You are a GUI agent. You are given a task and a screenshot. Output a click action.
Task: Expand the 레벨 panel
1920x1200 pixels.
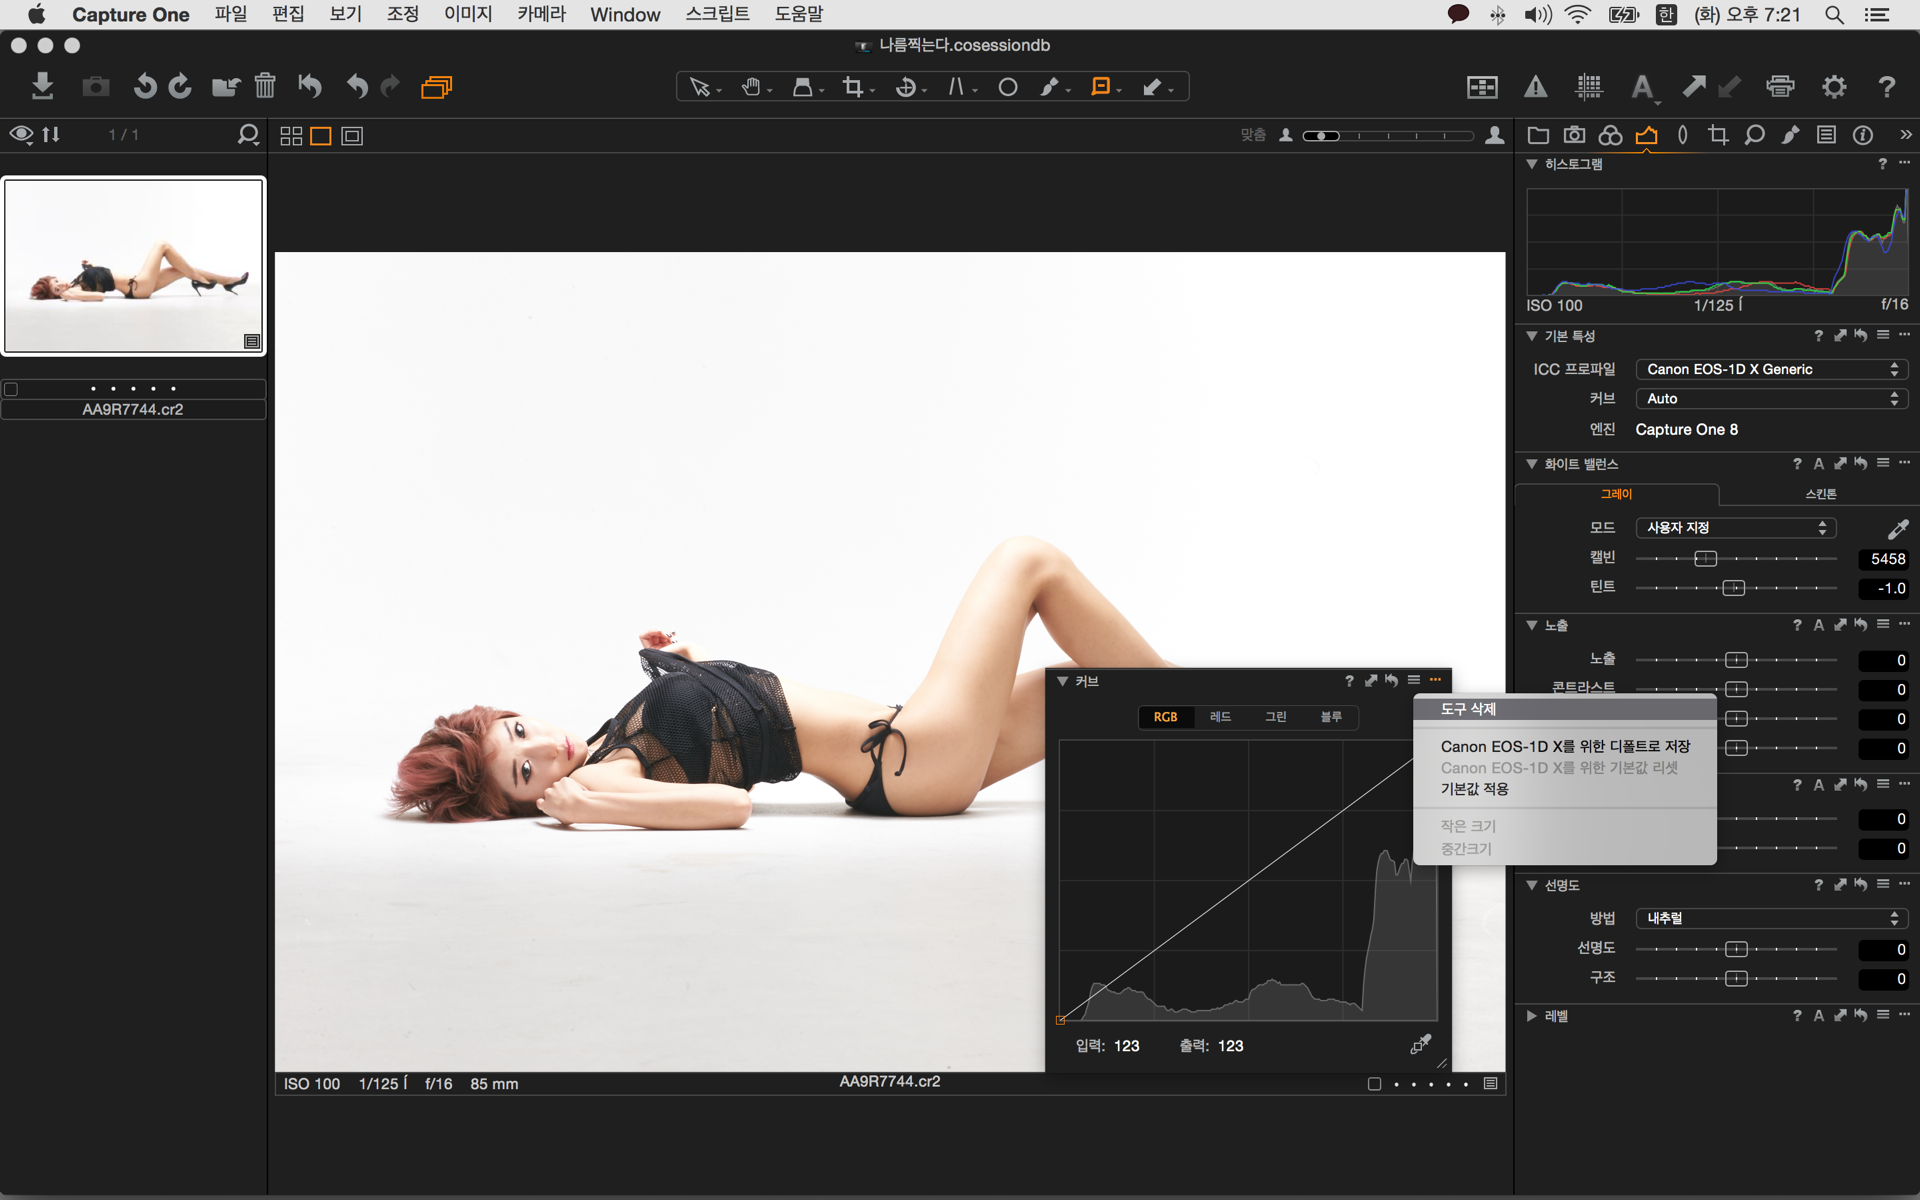point(1531,1016)
